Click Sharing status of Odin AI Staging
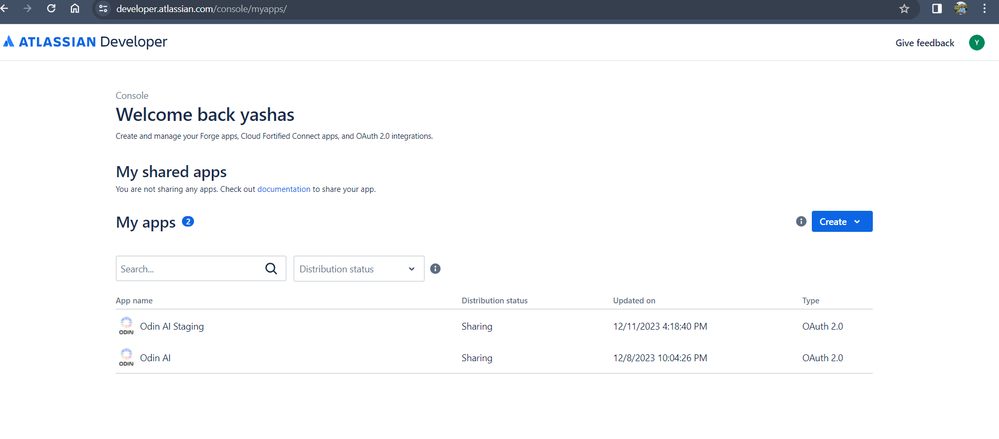 pyautogui.click(x=477, y=326)
